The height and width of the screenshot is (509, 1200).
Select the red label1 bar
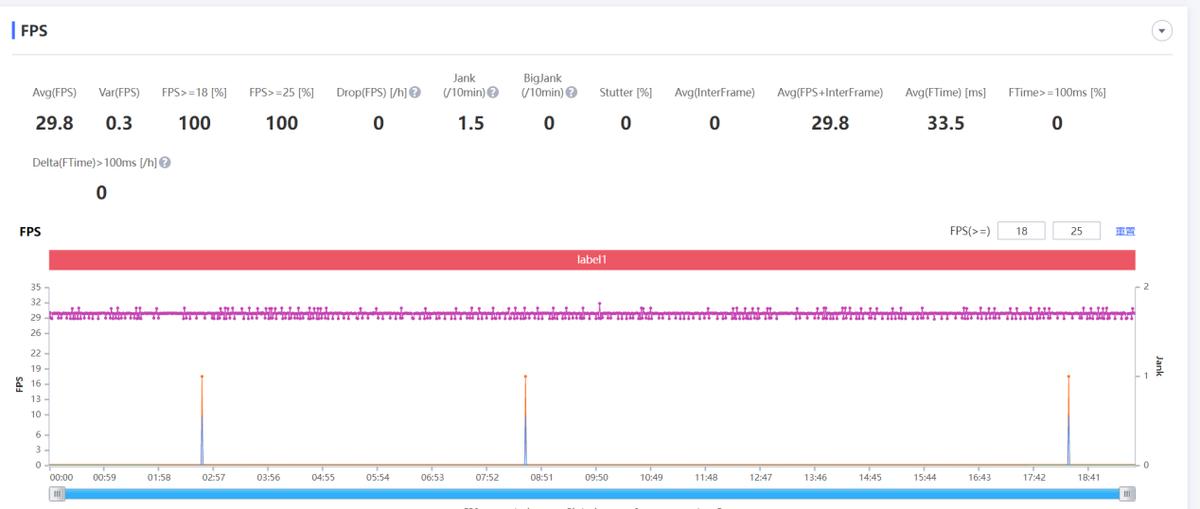[x=592, y=259]
